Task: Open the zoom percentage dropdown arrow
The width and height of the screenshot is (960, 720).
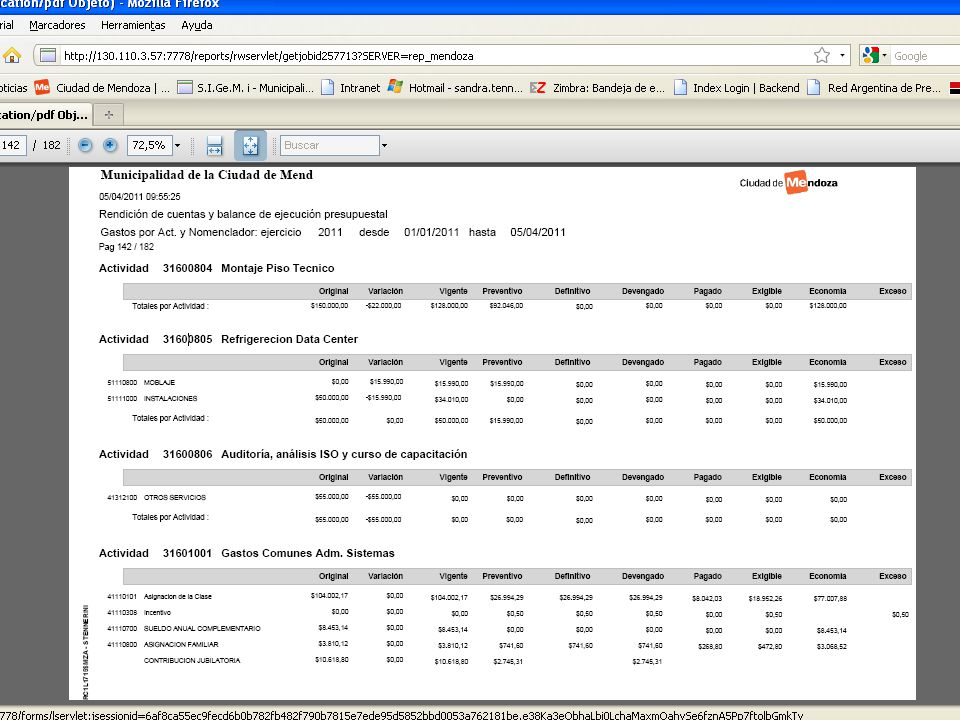Action: click(x=178, y=146)
